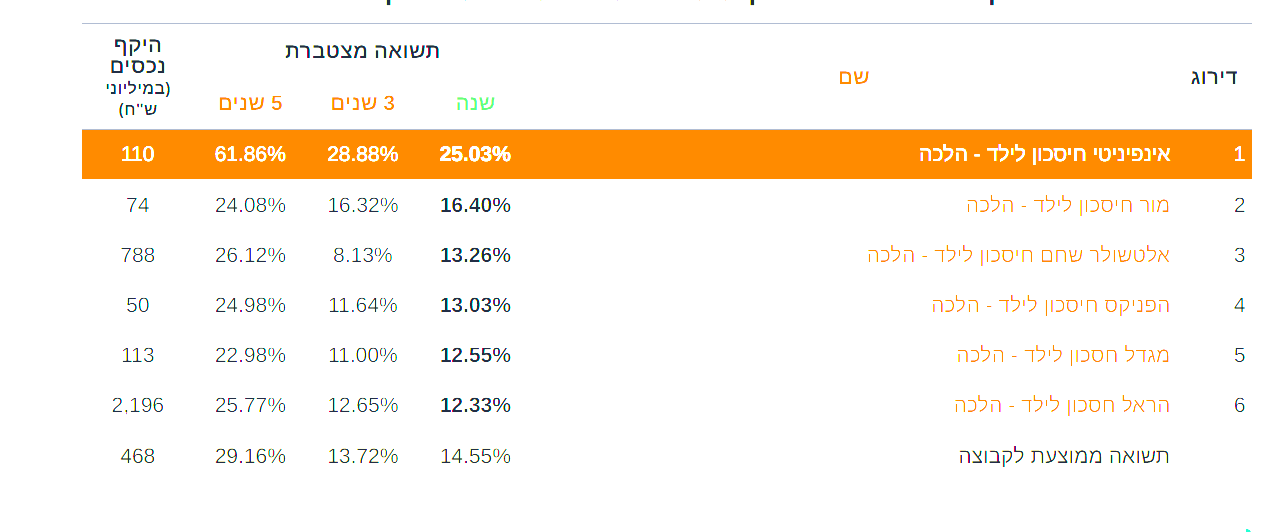Image resolution: width=1273 pixels, height=532 pixels.
Task: Click the תשואה מצטברת group header
Action: [x=362, y=51]
